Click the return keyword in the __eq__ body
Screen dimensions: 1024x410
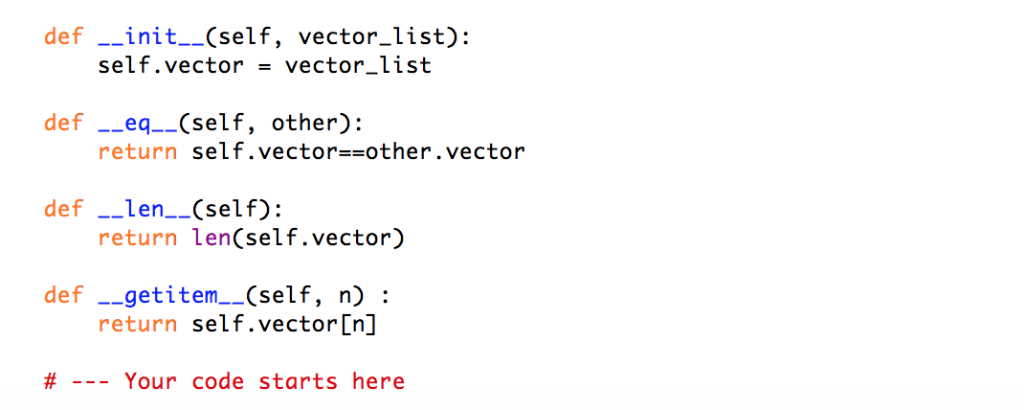[137, 153]
